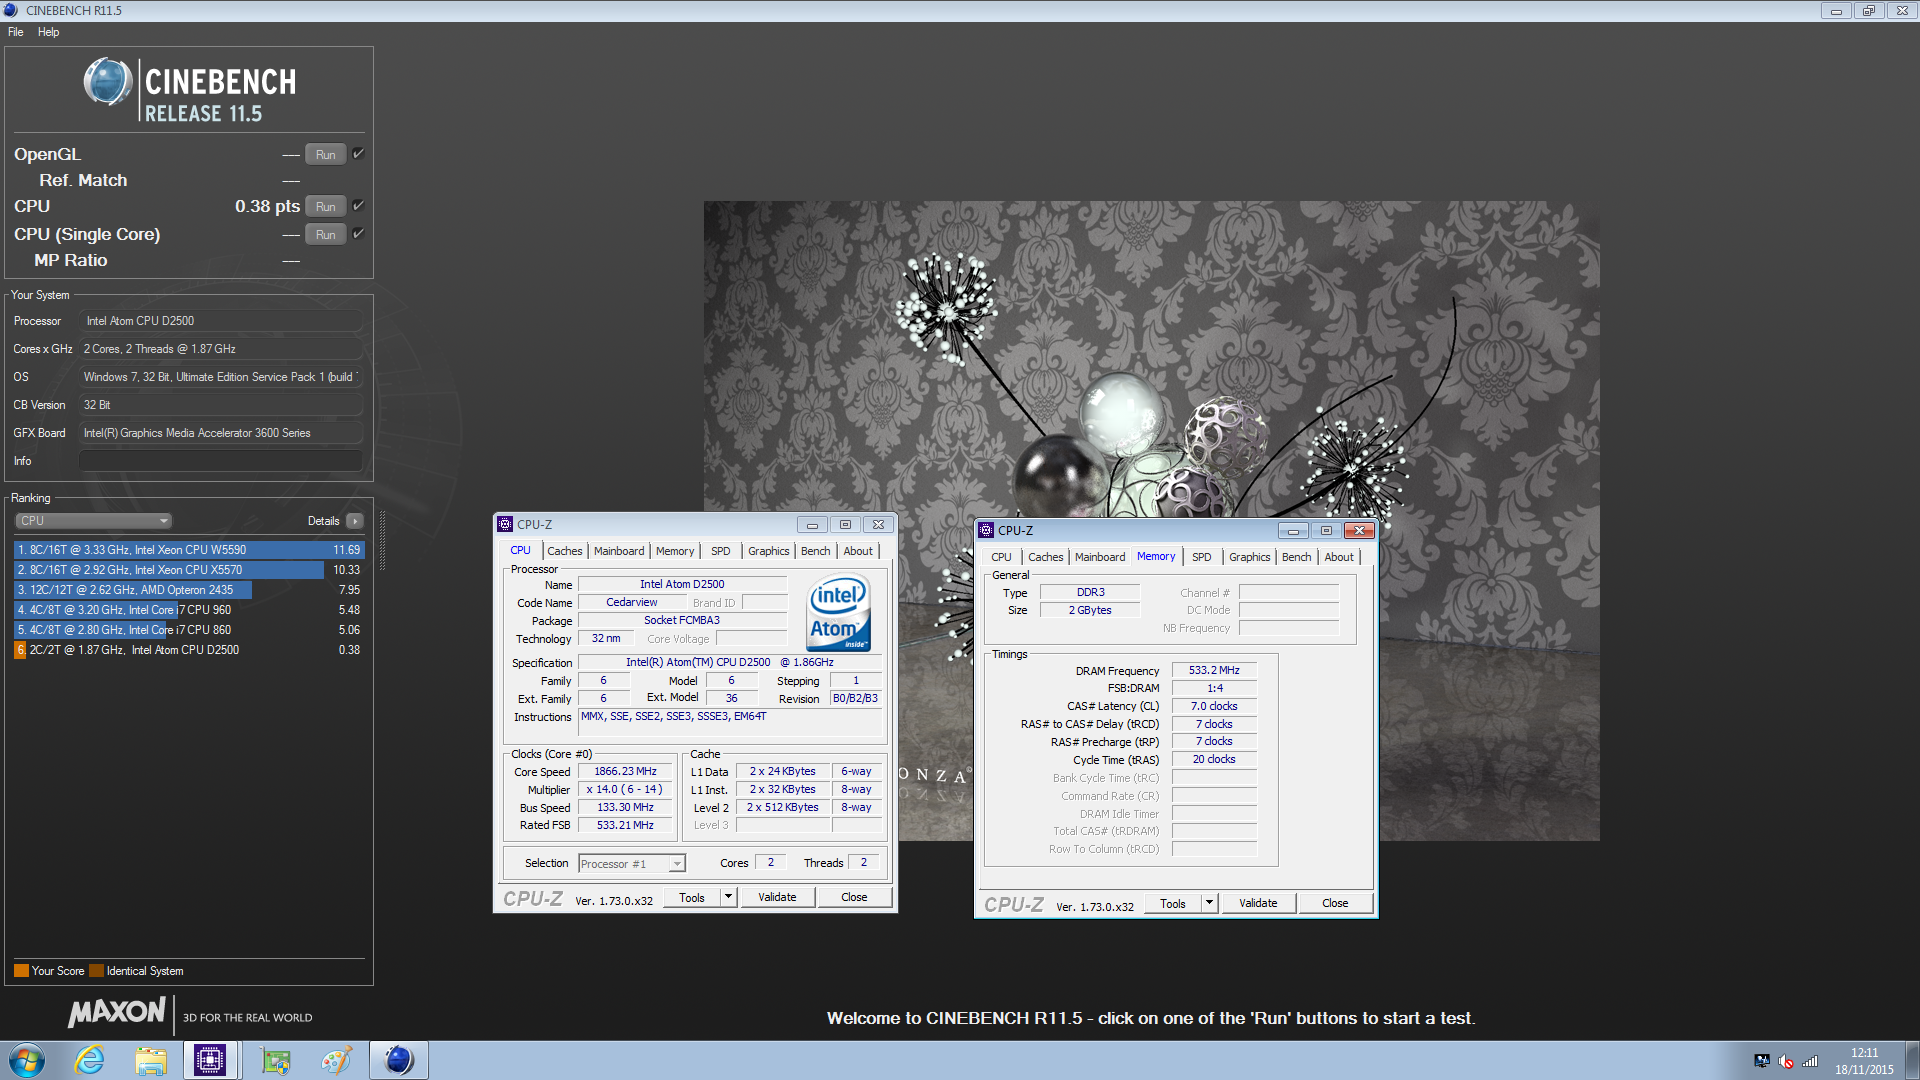Screen dimensions: 1920x1080
Task: Launch Internet Explorer from taskbar
Action: pos(90,1060)
